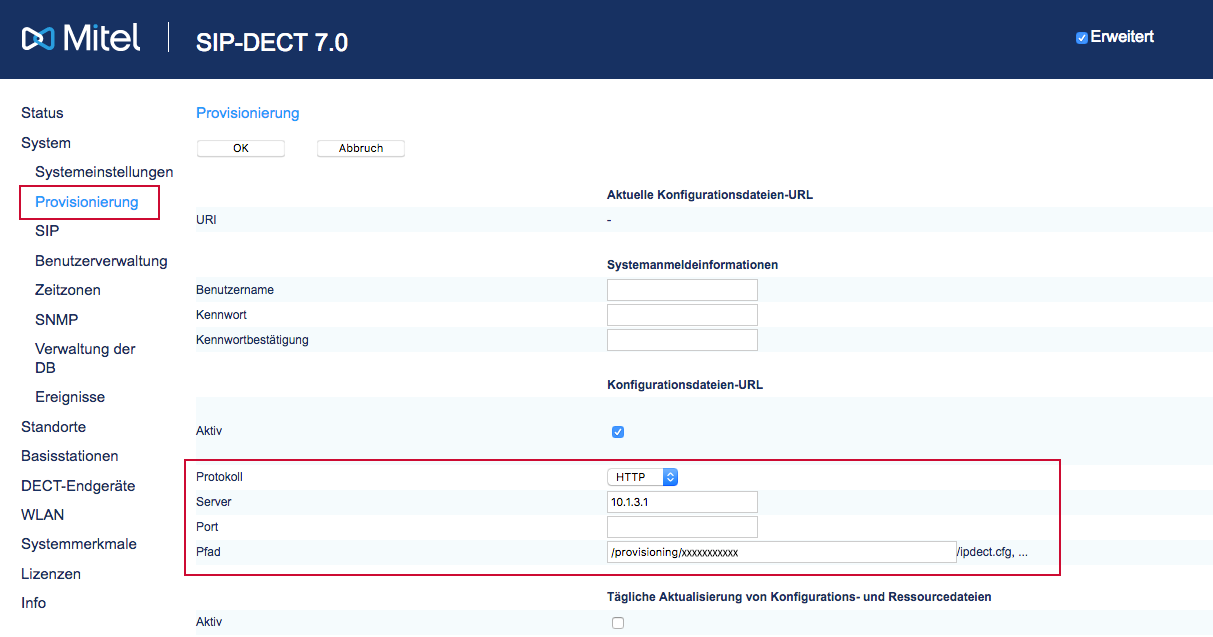Viewport: 1213px width, 637px height.
Task: Open SNMP settings
Action: click(x=56, y=320)
